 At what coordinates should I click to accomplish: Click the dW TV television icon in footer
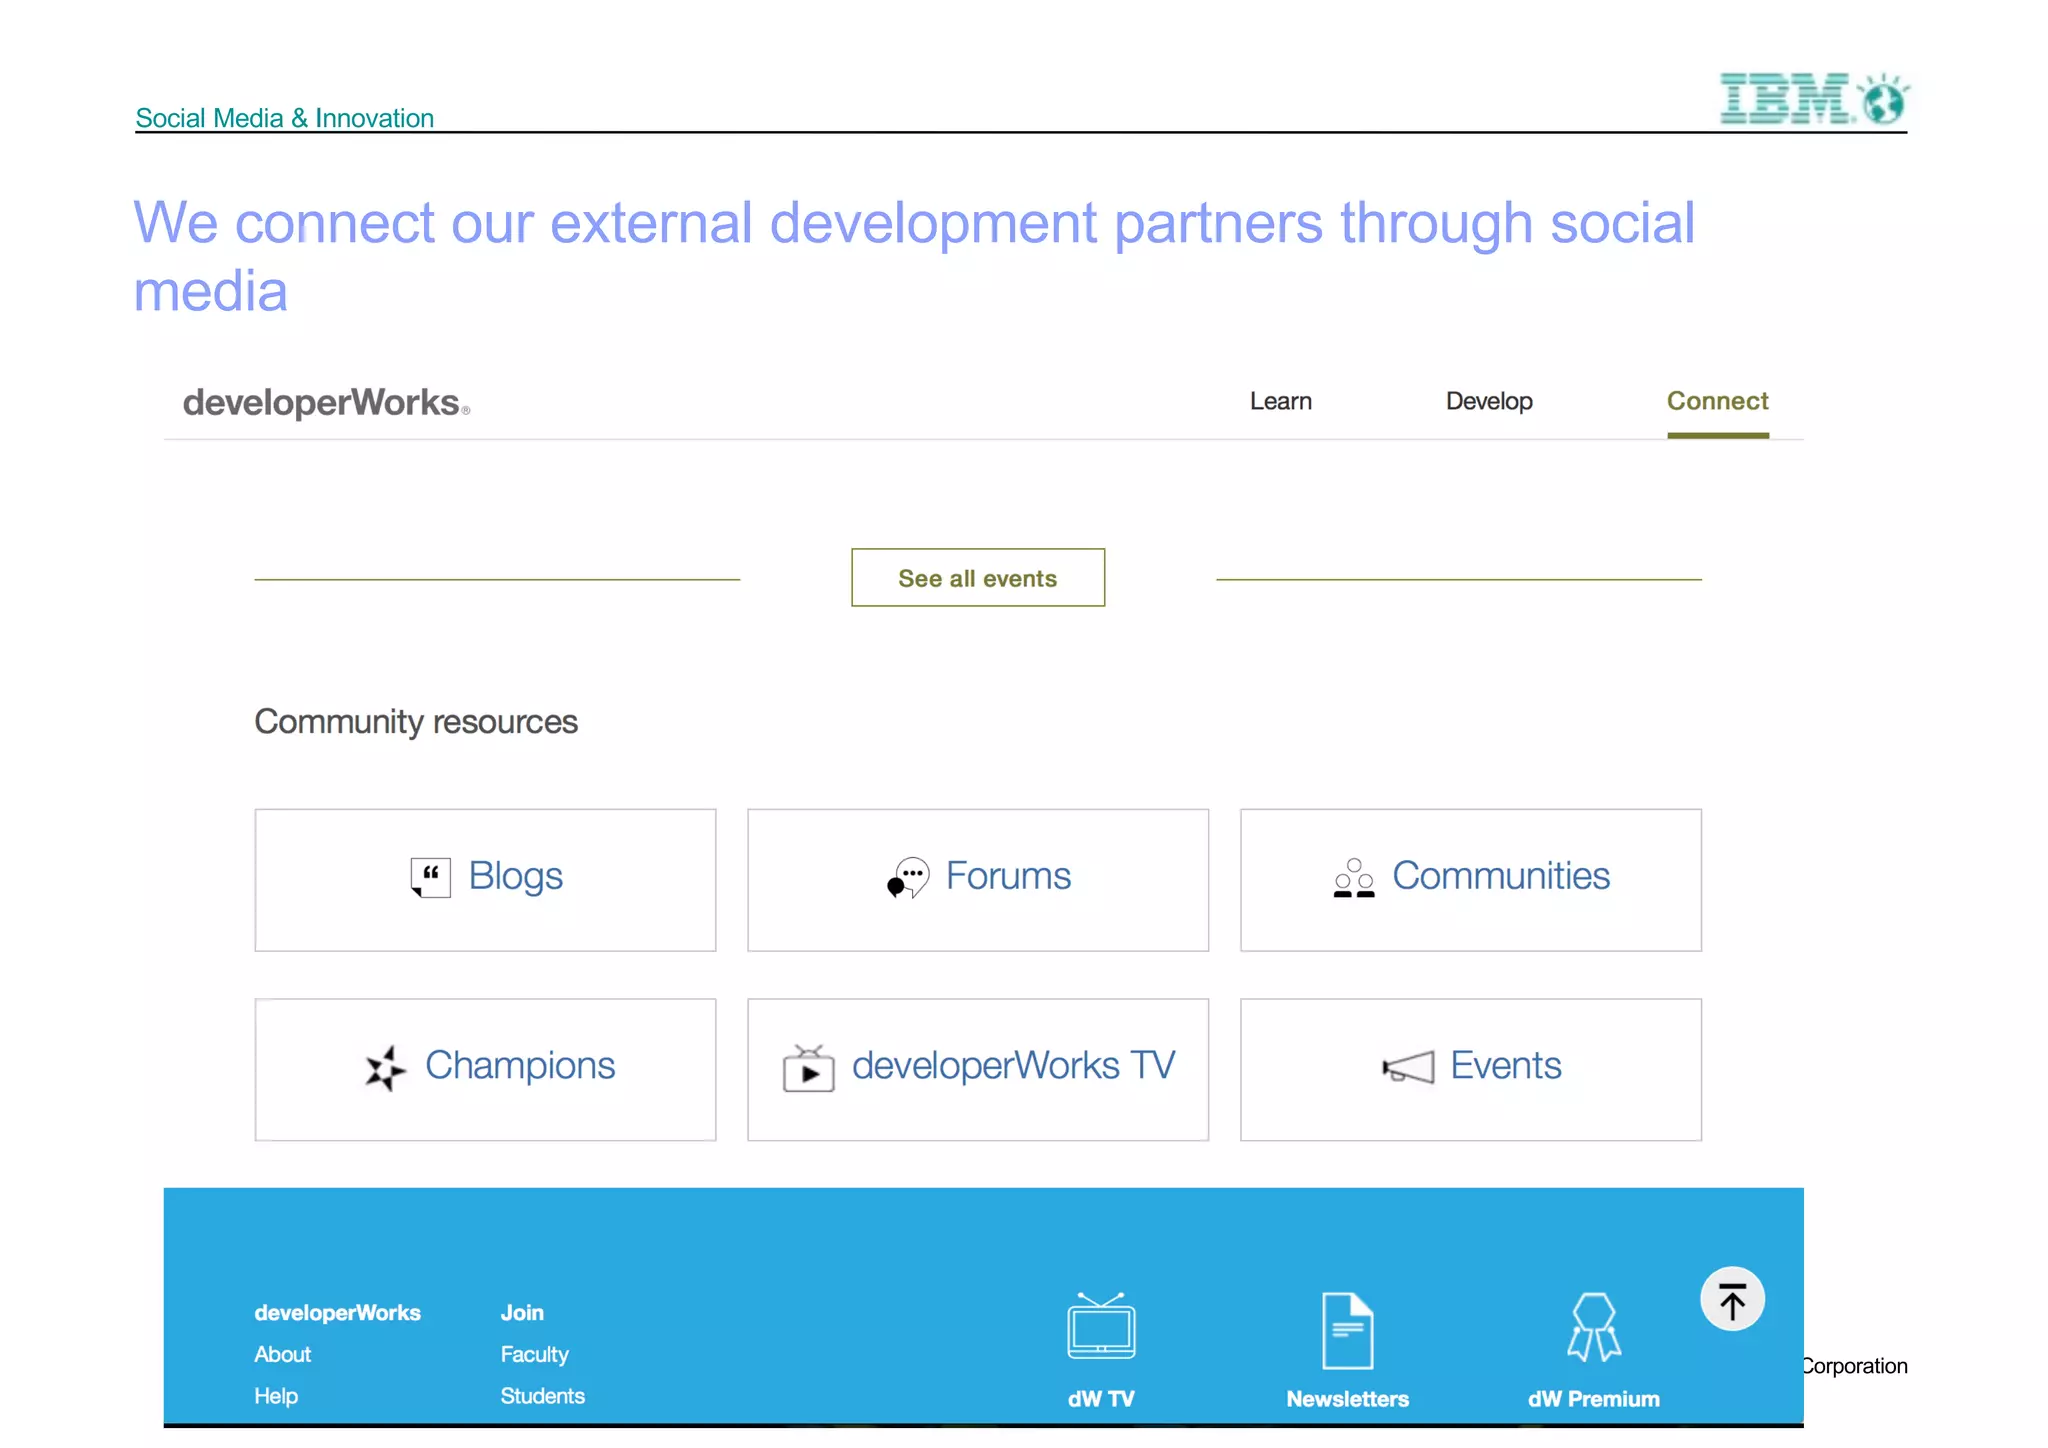[1101, 1326]
